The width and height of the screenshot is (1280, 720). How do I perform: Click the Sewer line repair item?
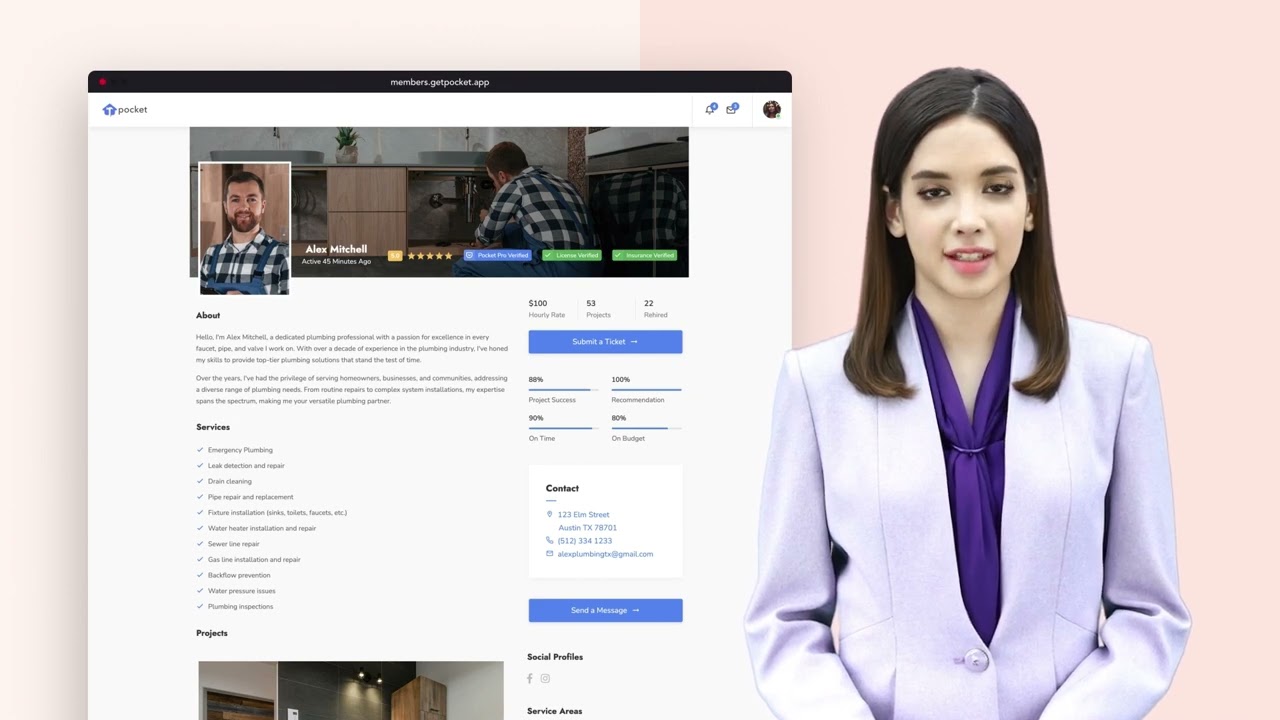(234, 544)
